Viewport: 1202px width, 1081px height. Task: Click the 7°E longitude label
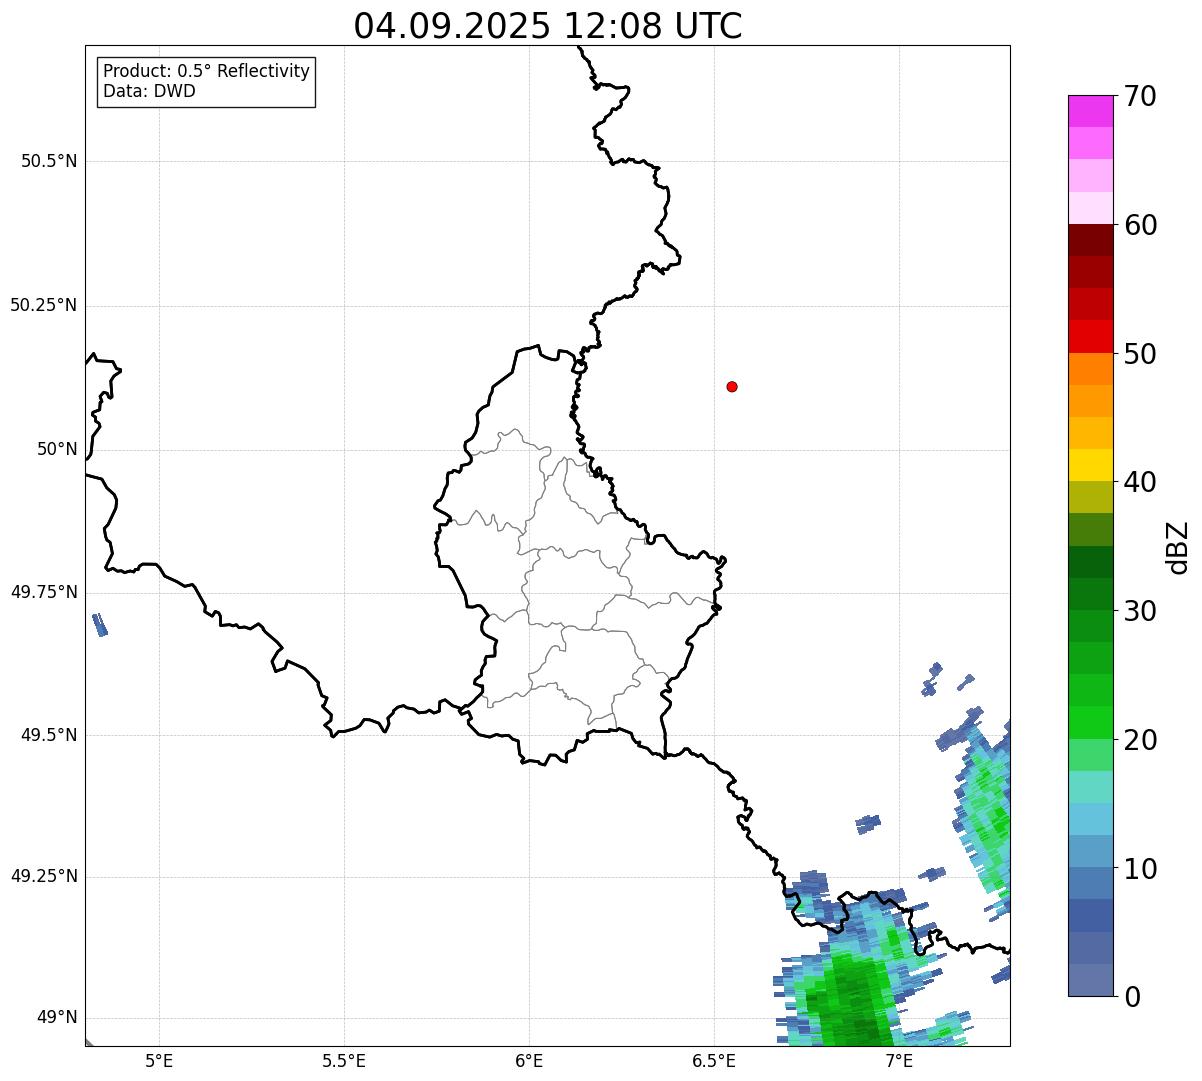click(x=899, y=1060)
